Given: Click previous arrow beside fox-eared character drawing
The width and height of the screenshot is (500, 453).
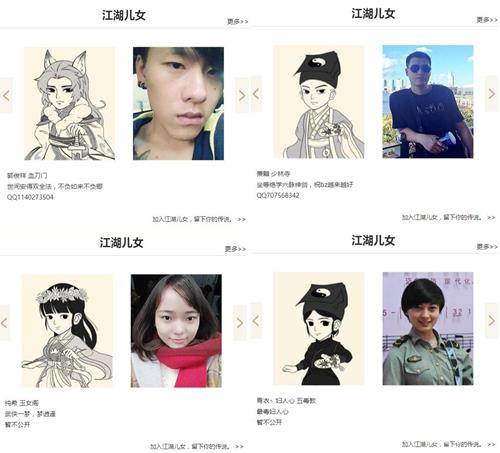Looking at the screenshot, I should tap(6, 95).
